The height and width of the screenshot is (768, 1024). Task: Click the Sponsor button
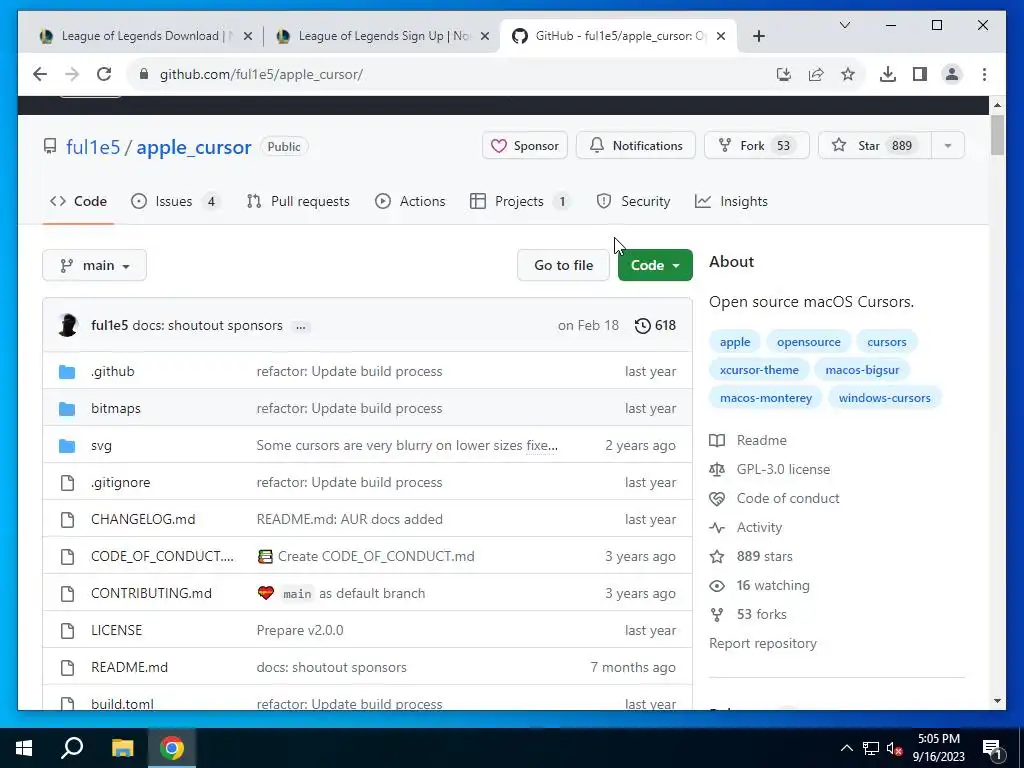pyautogui.click(x=525, y=146)
